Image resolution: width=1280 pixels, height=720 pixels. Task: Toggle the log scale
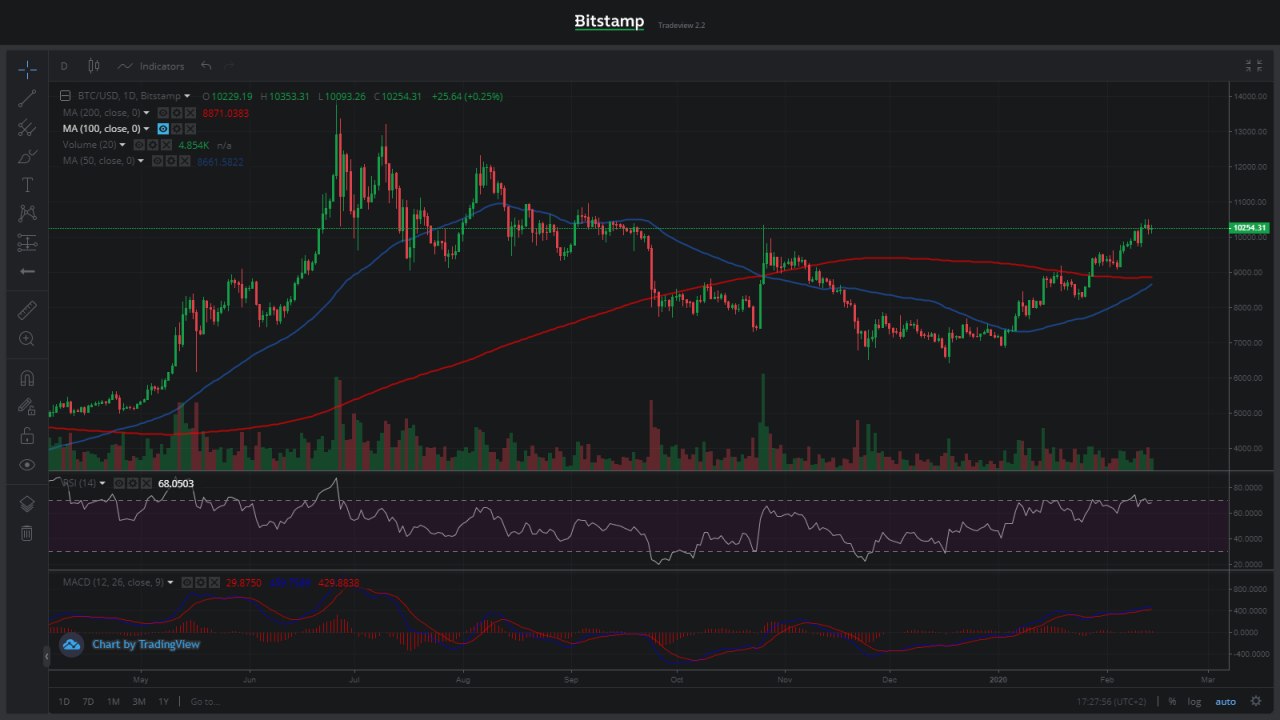coord(1194,702)
